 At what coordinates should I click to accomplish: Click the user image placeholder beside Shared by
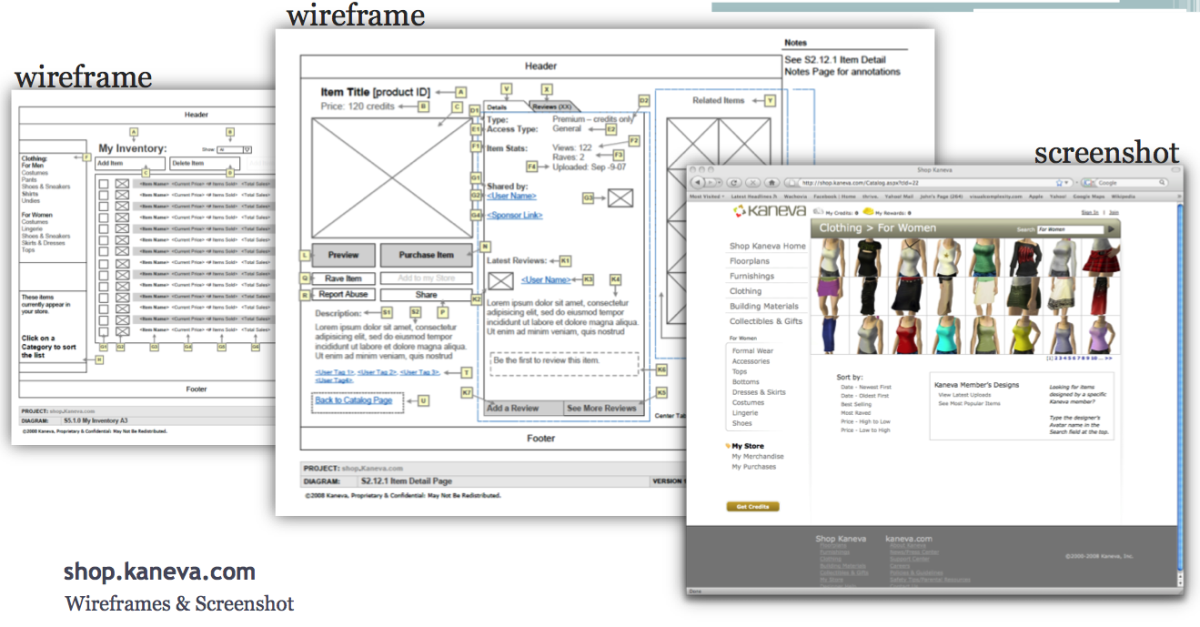tap(621, 198)
